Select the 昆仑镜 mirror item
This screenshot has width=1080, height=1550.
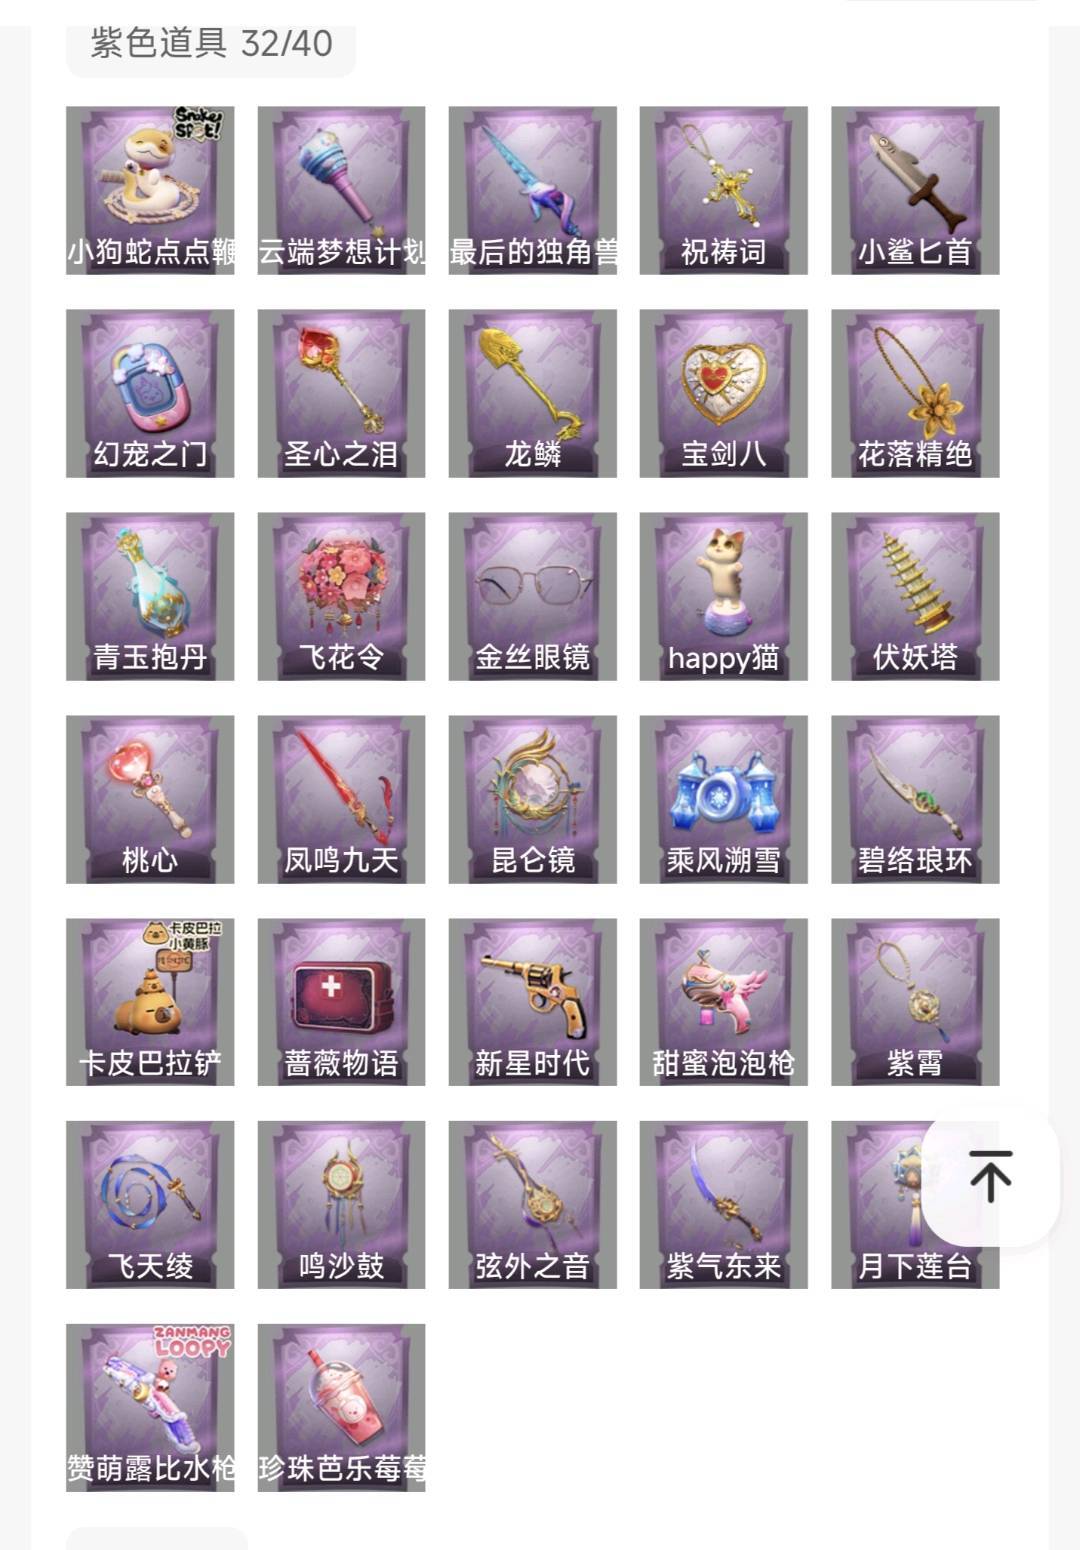[533, 799]
